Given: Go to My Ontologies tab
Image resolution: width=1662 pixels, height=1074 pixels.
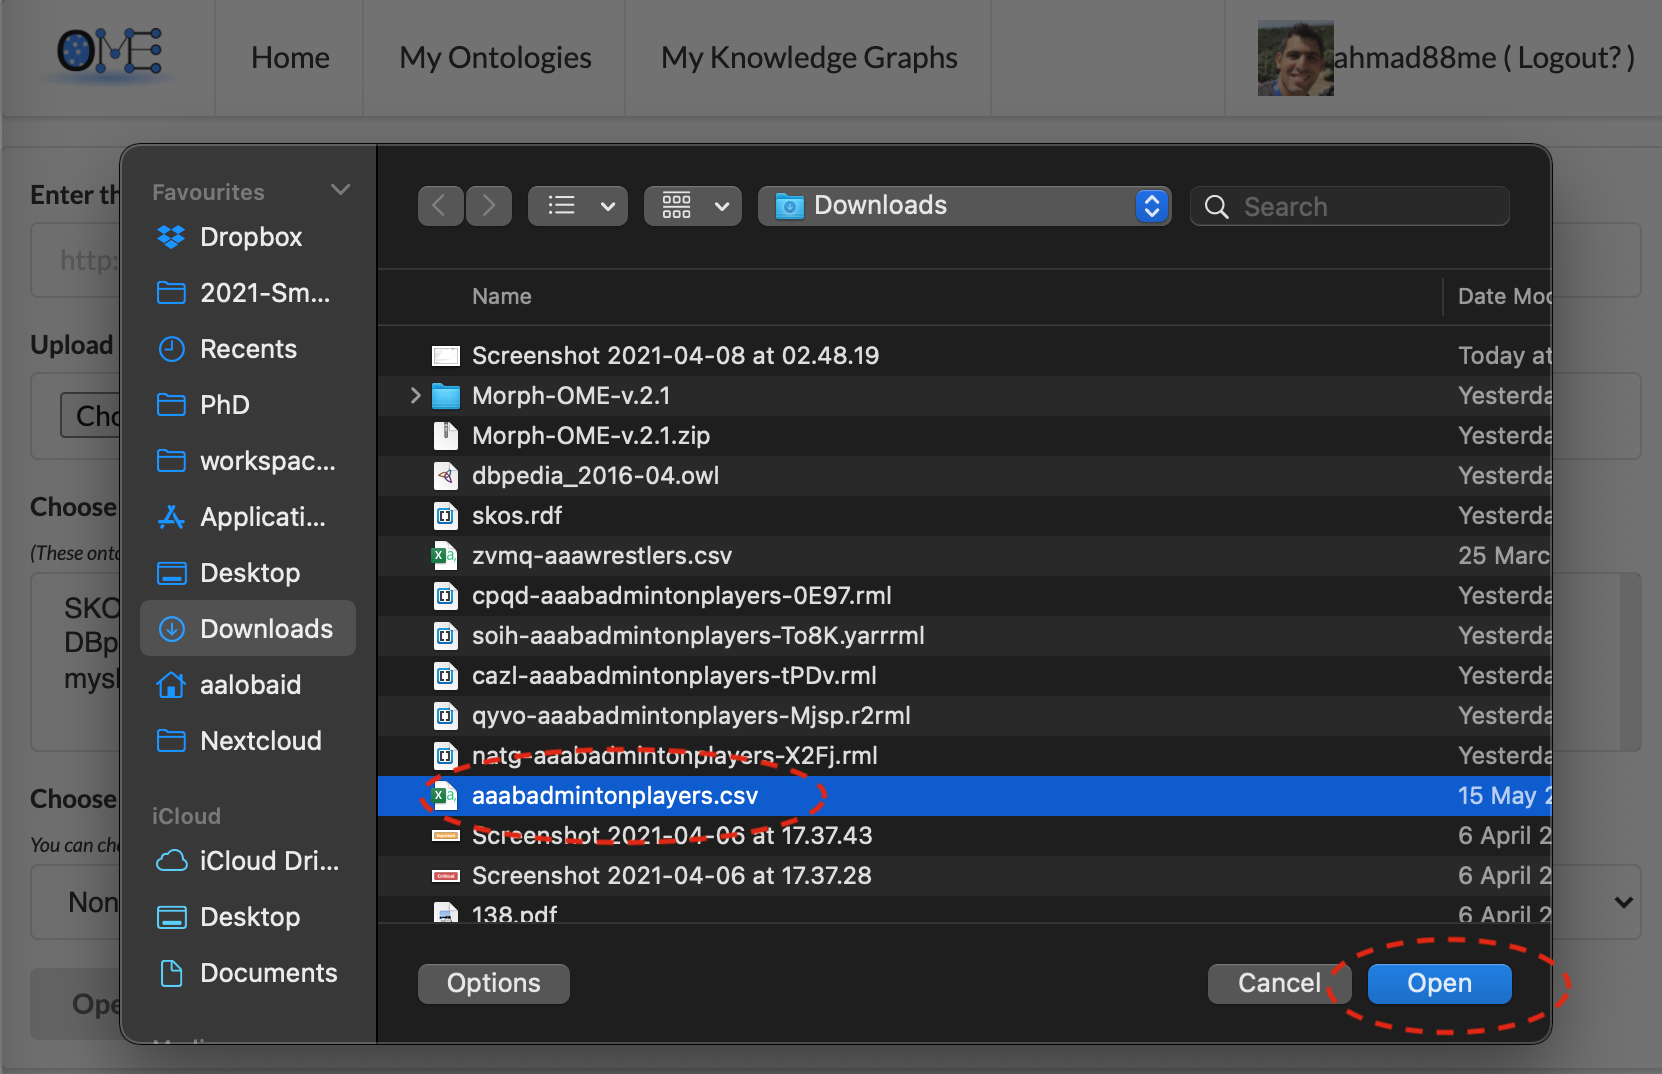Looking at the screenshot, I should click(495, 58).
